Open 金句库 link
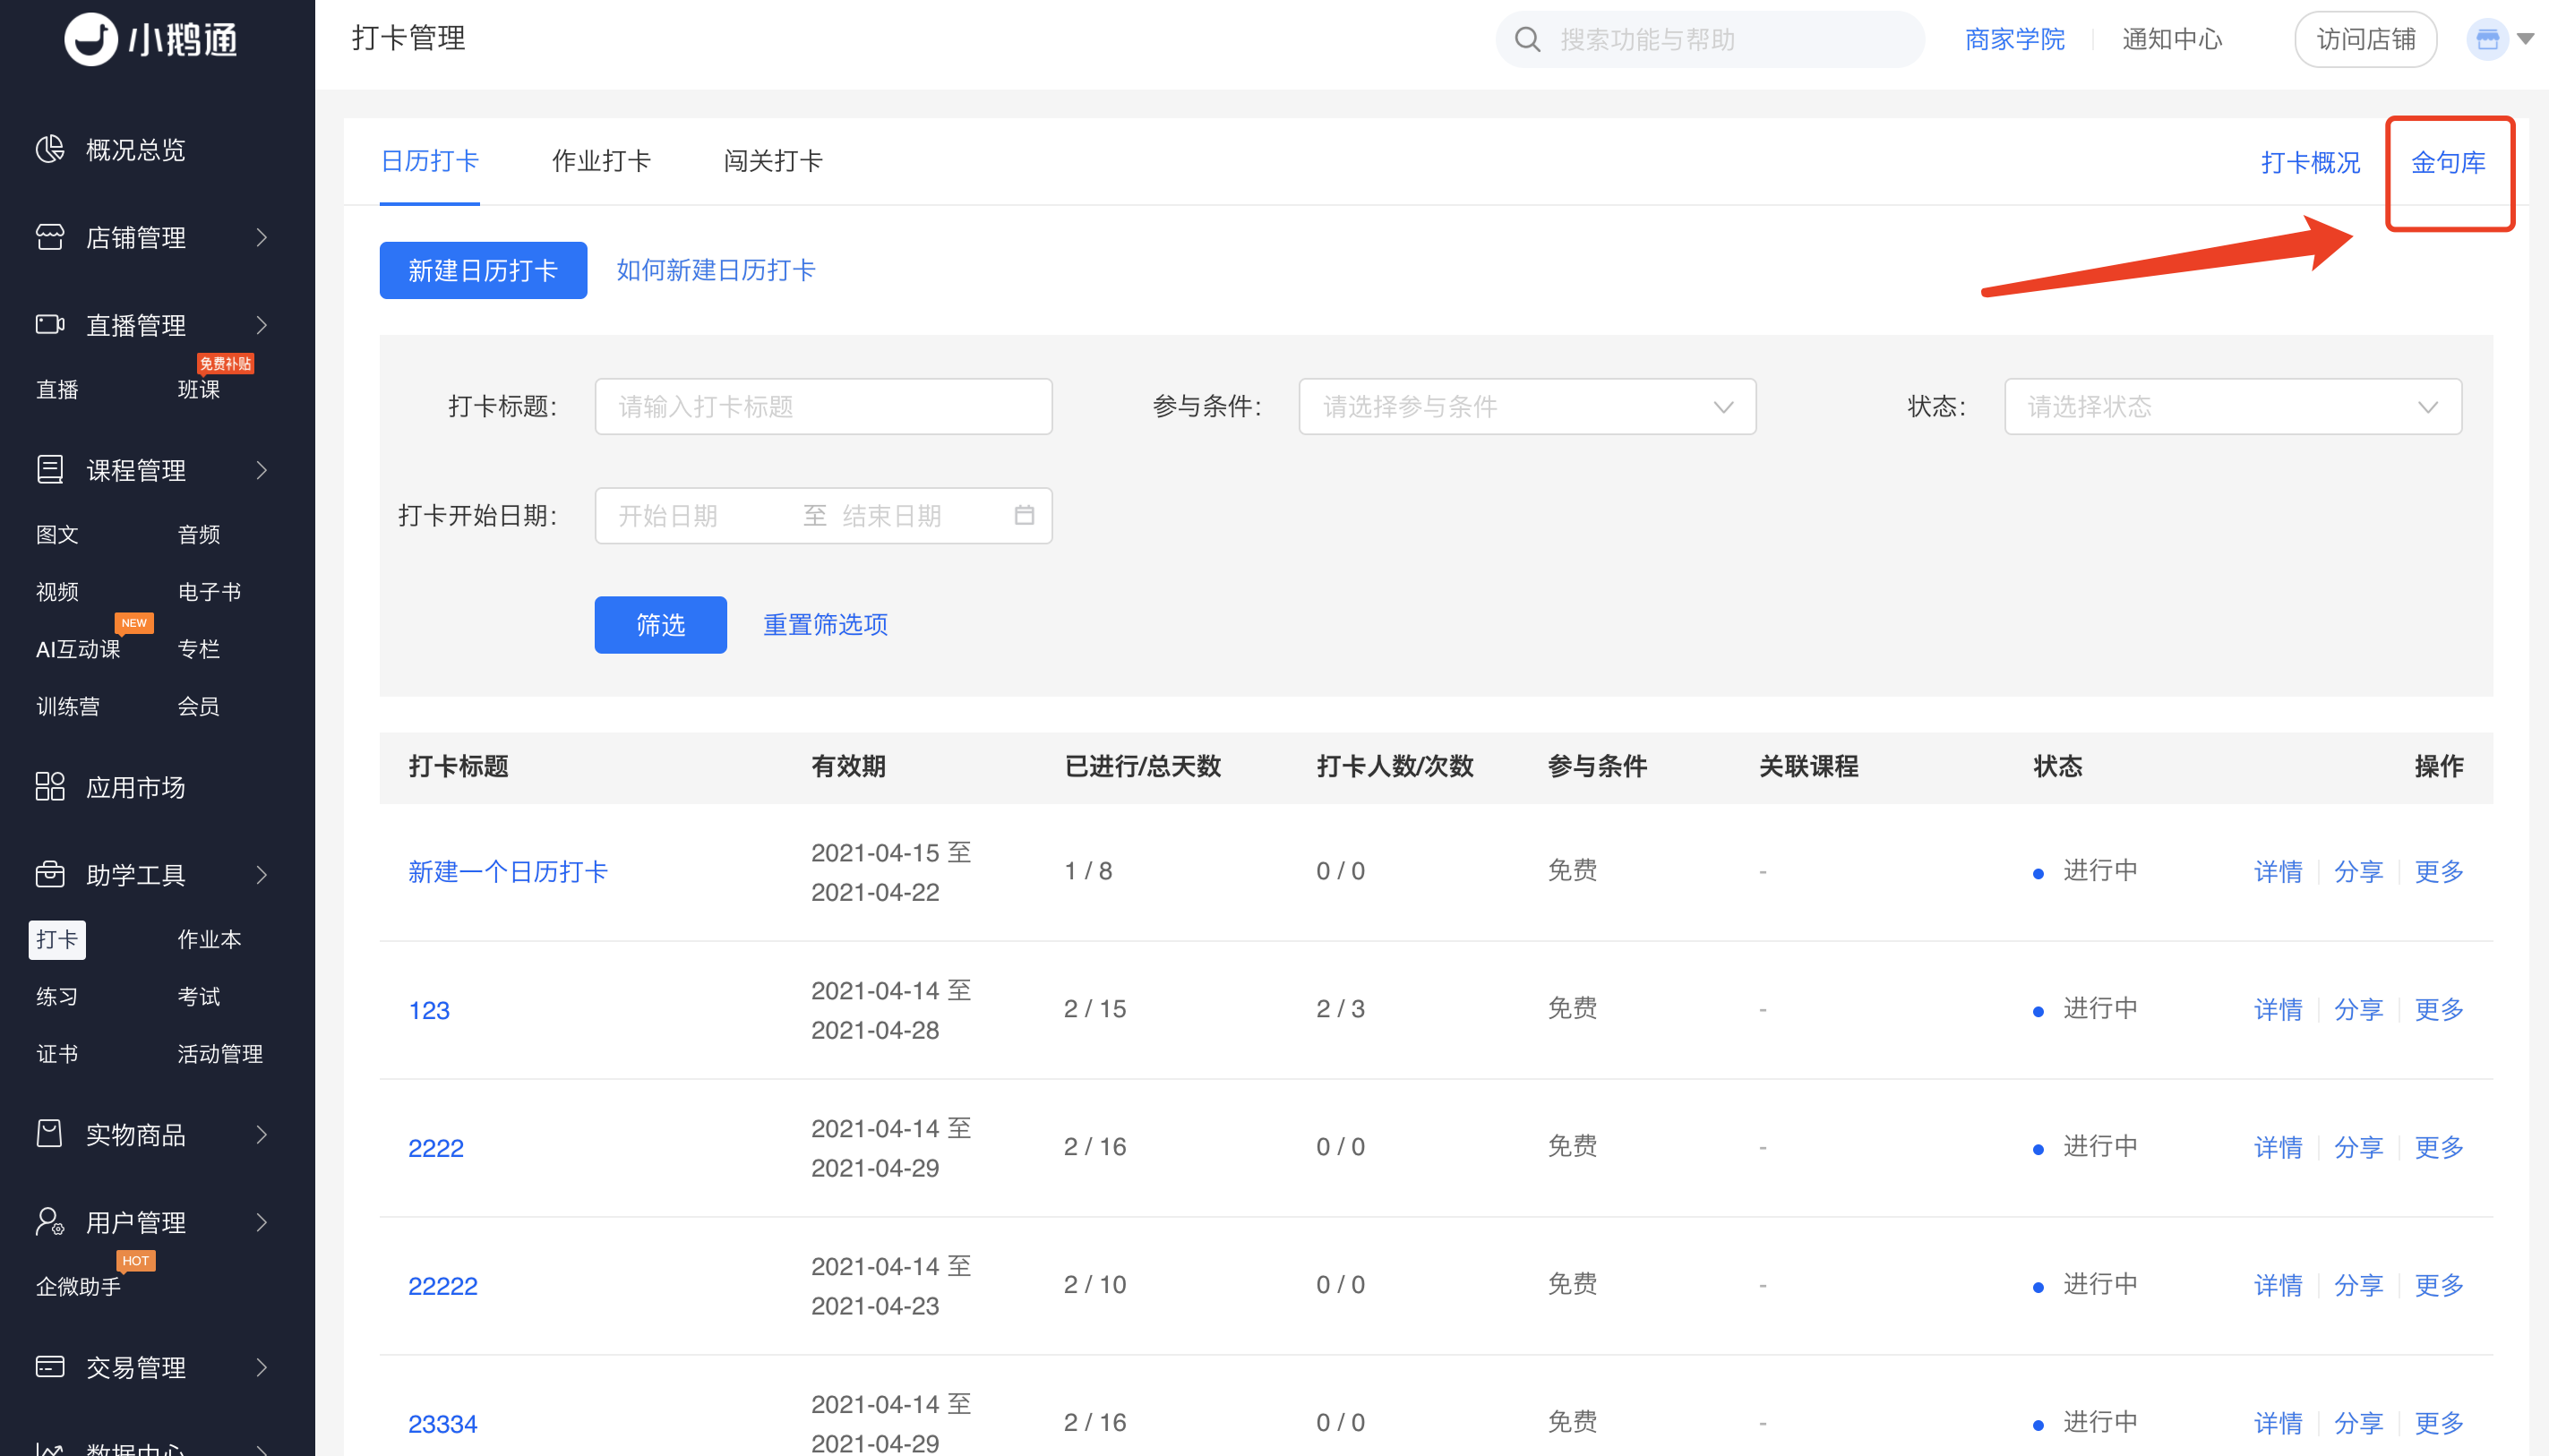The height and width of the screenshot is (1456, 2549). point(2448,162)
